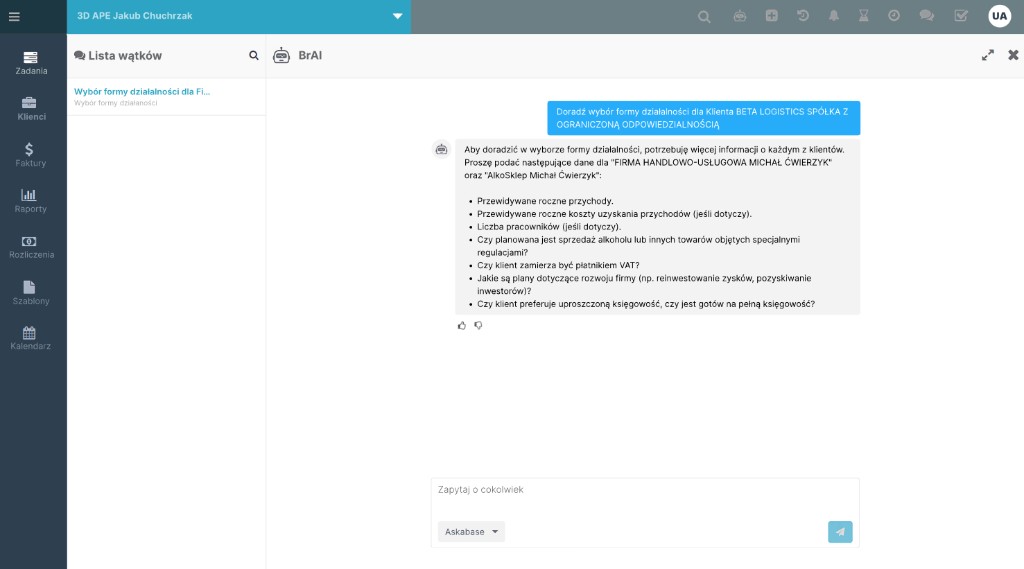Open Faktury section

click(31, 155)
